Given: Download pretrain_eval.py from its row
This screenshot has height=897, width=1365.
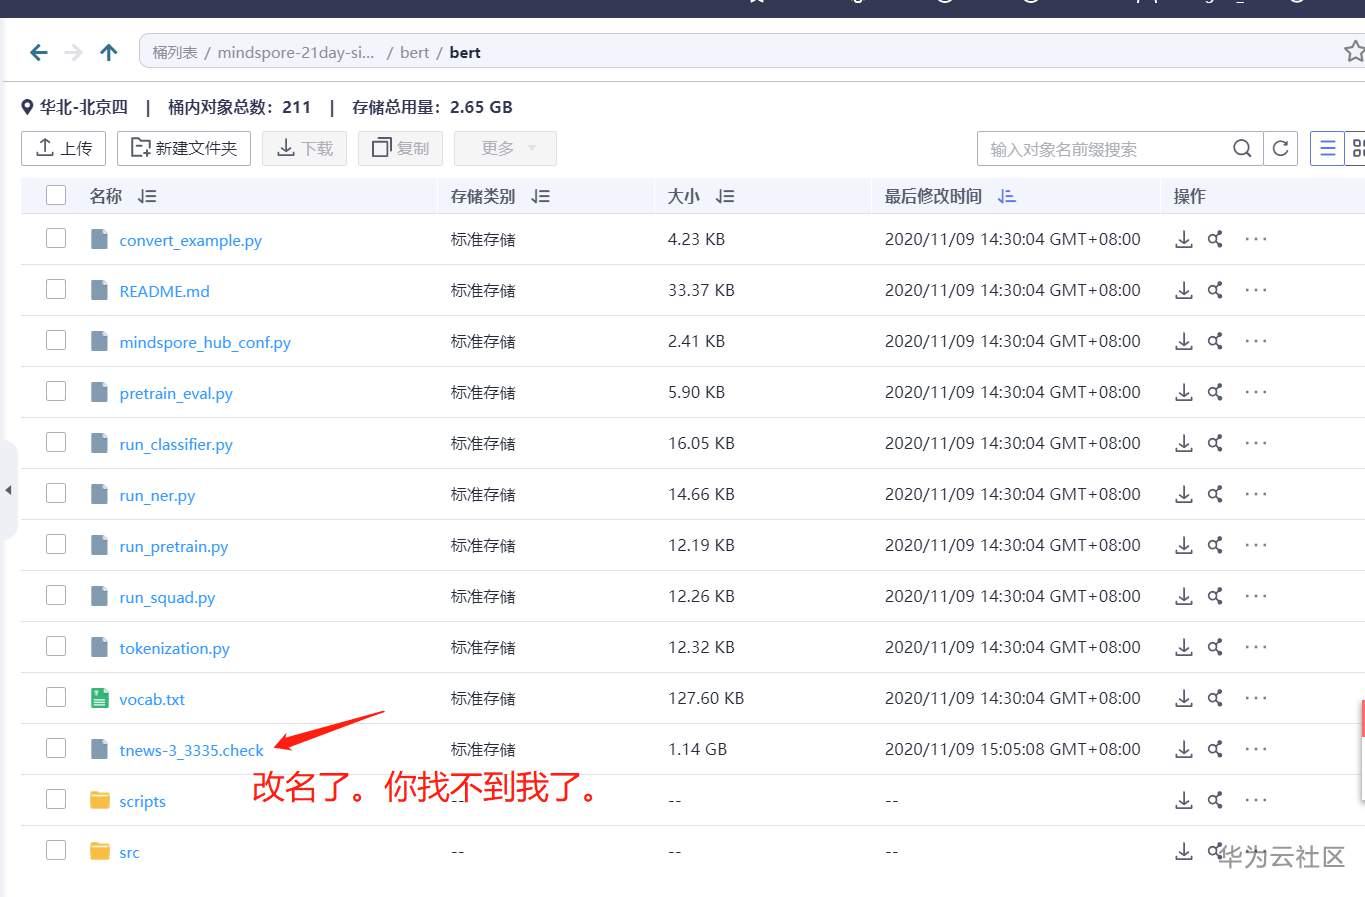Looking at the screenshot, I should [x=1184, y=392].
